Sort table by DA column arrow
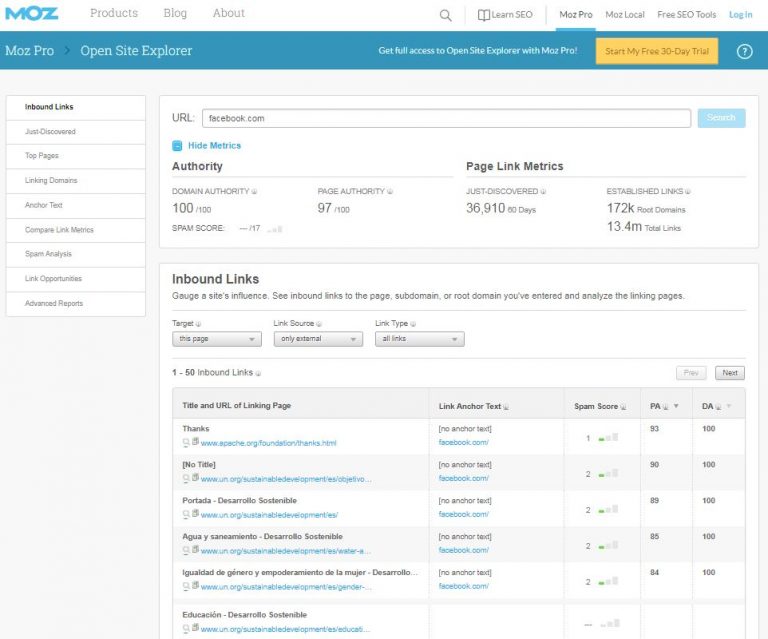The height and width of the screenshot is (639, 768). click(728, 406)
